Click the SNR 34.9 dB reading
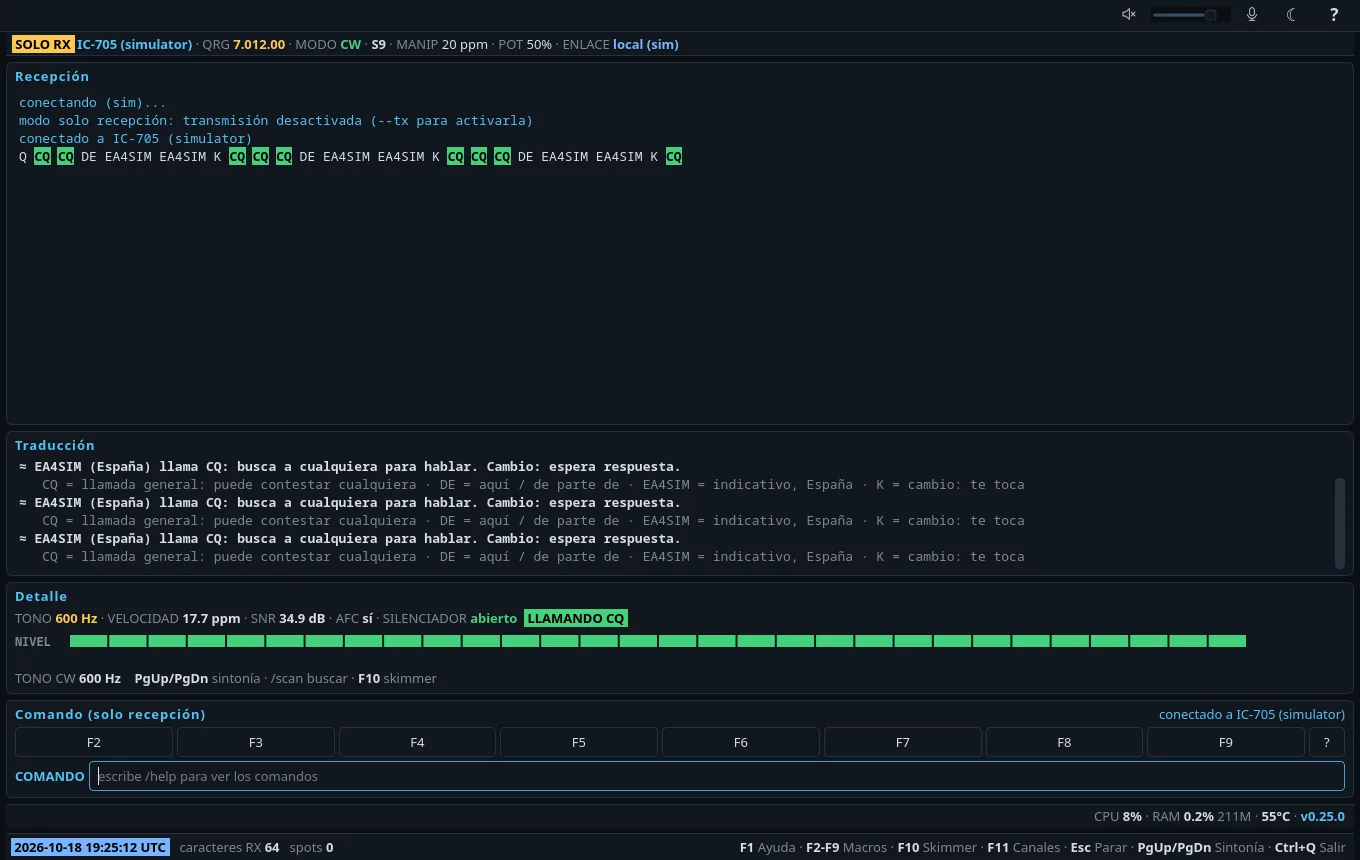Viewport: 1360px width, 860px height. coord(288,618)
